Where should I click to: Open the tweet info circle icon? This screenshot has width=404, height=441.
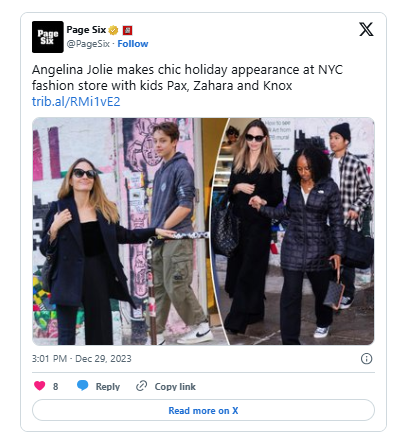366,359
